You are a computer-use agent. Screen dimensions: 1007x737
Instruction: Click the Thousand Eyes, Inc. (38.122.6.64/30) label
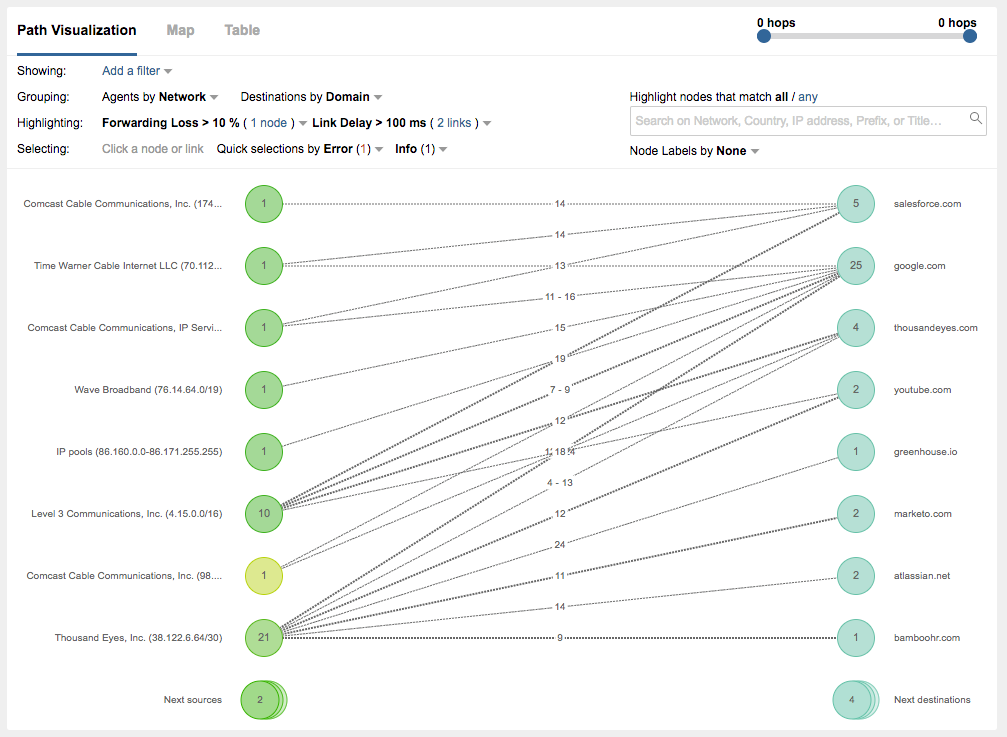(x=138, y=637)
